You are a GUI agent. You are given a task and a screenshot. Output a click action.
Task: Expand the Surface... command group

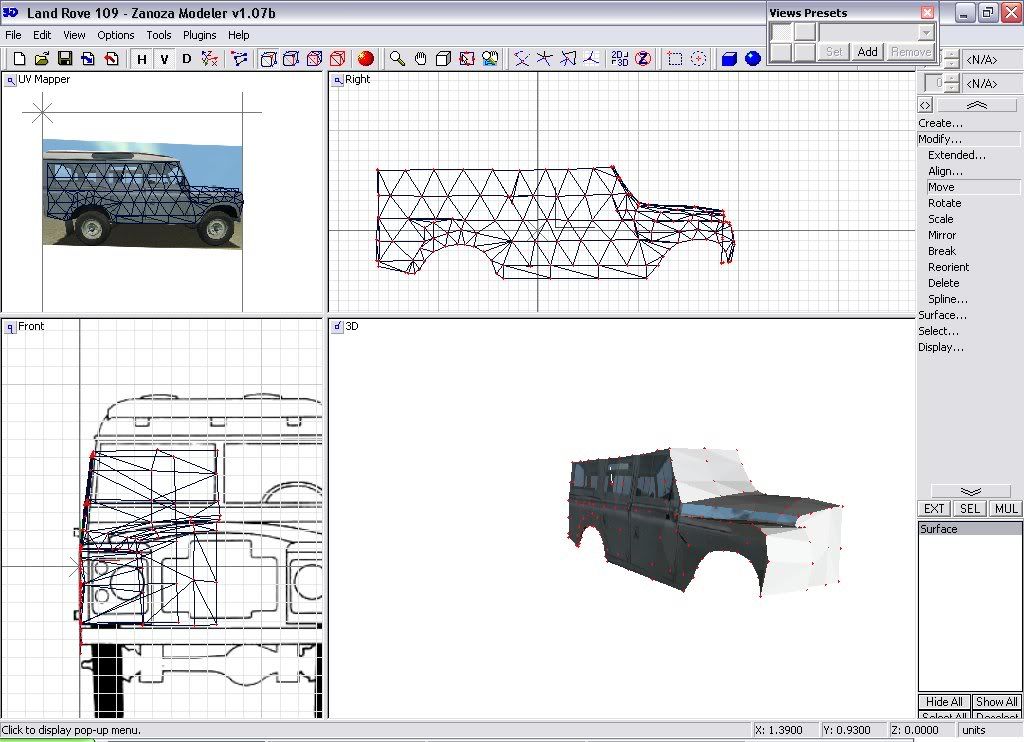942,315
